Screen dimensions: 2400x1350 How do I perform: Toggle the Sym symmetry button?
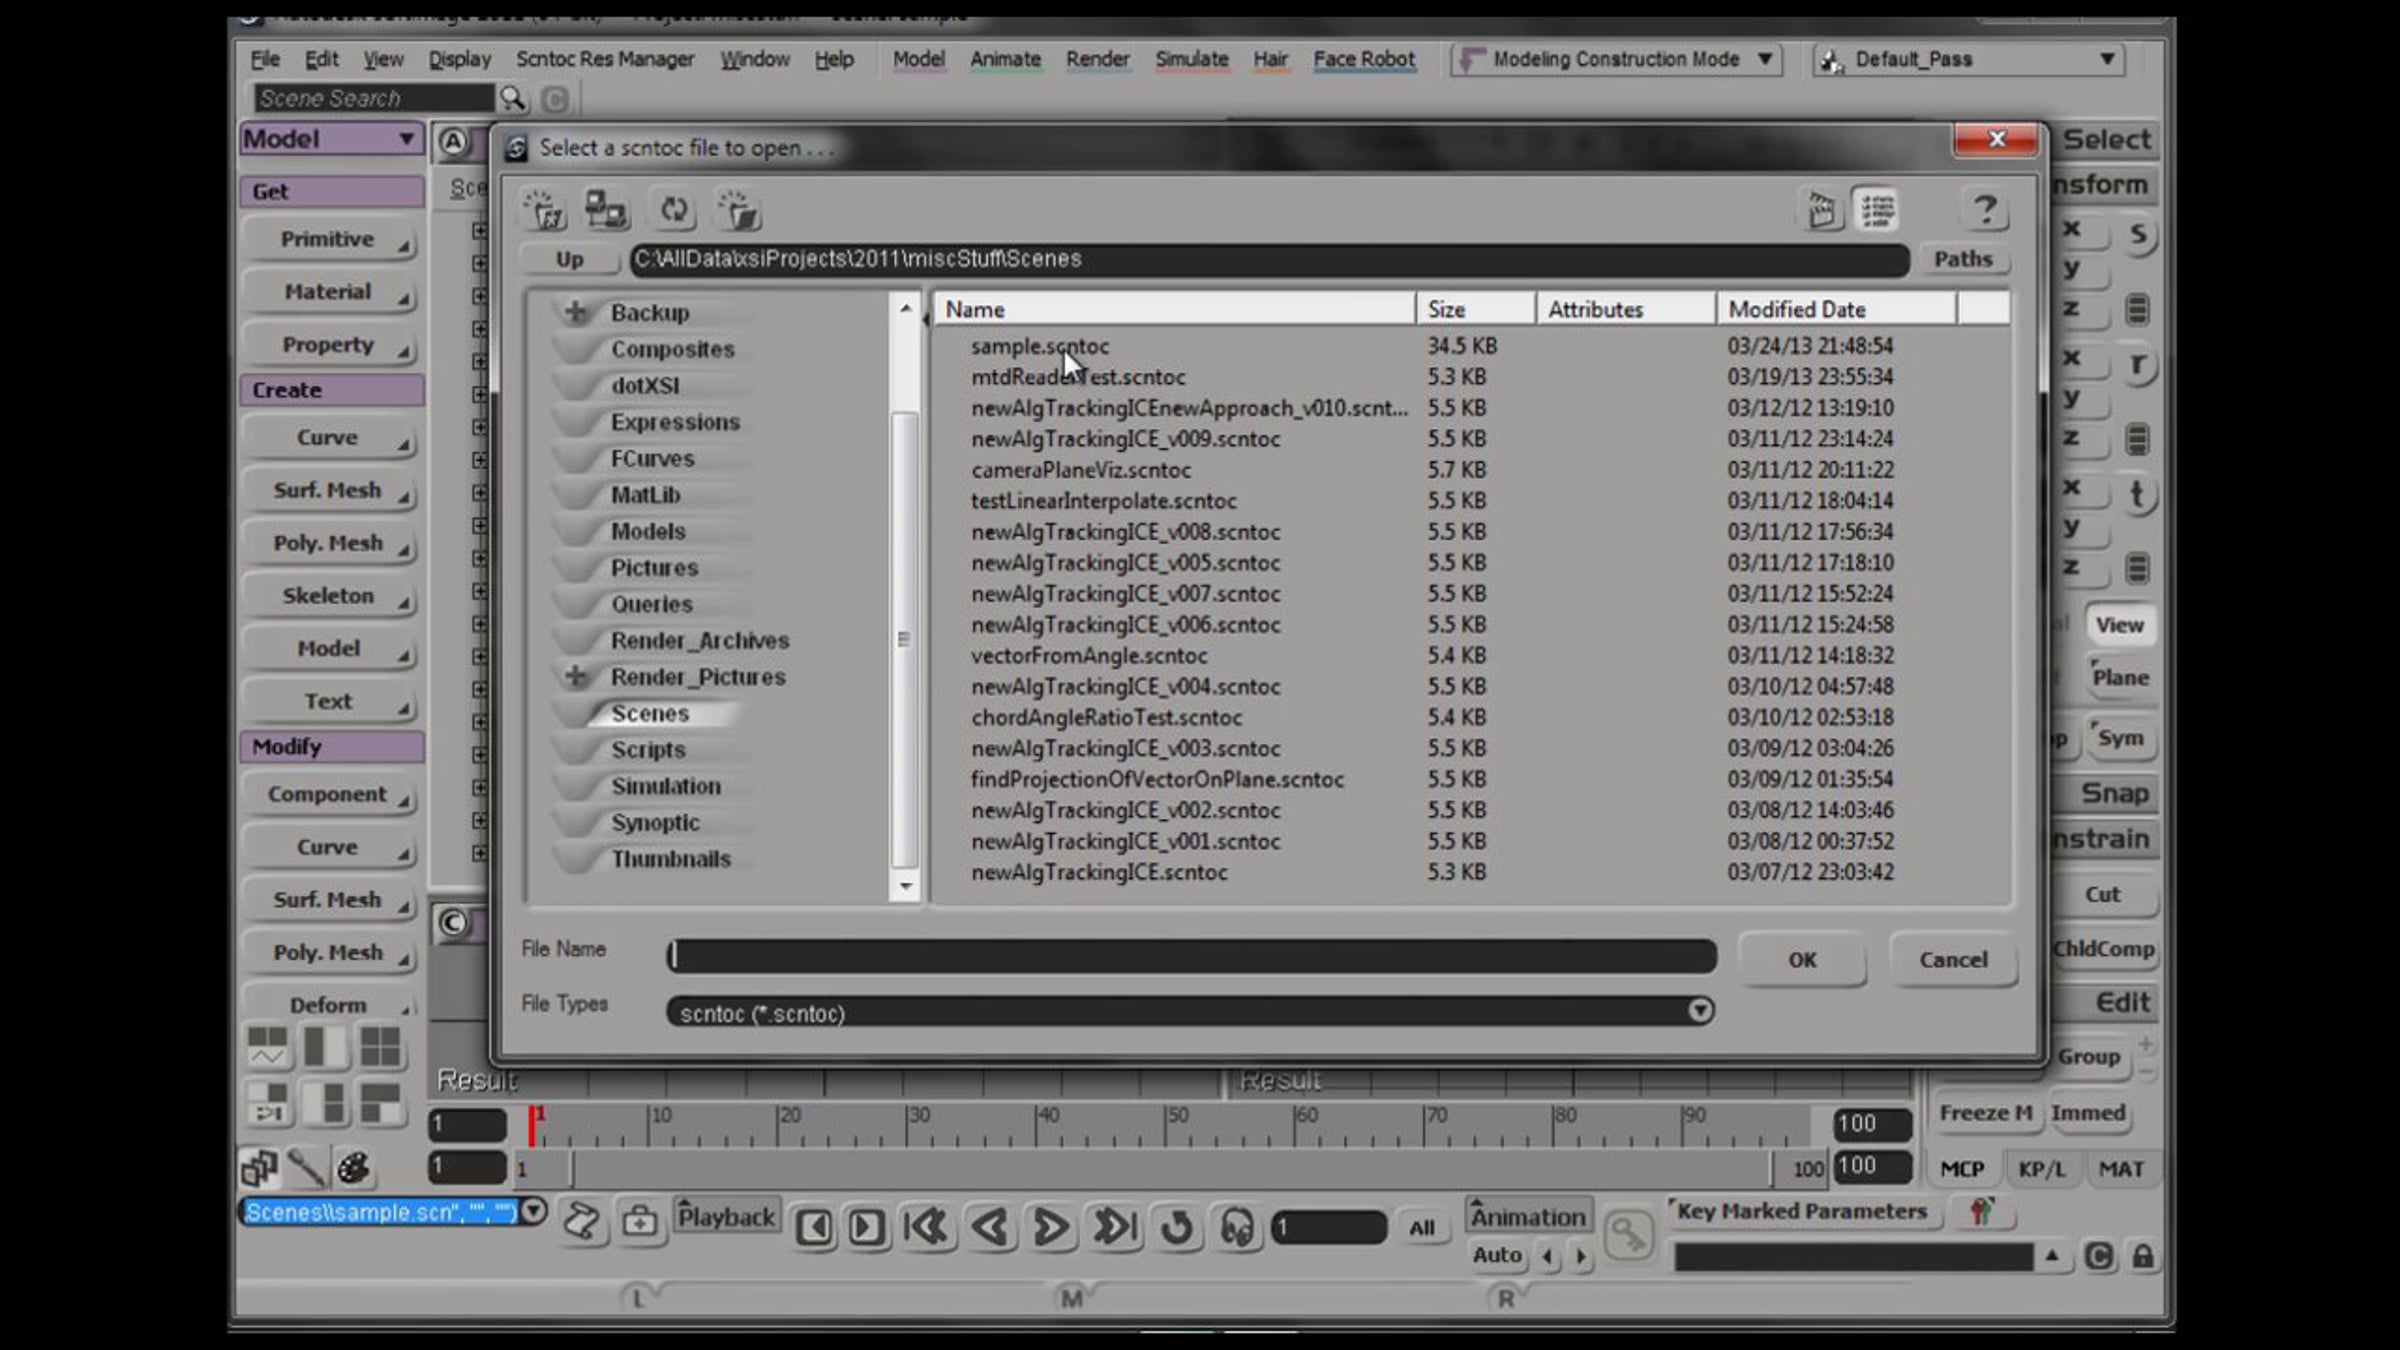click(2120, 738)
